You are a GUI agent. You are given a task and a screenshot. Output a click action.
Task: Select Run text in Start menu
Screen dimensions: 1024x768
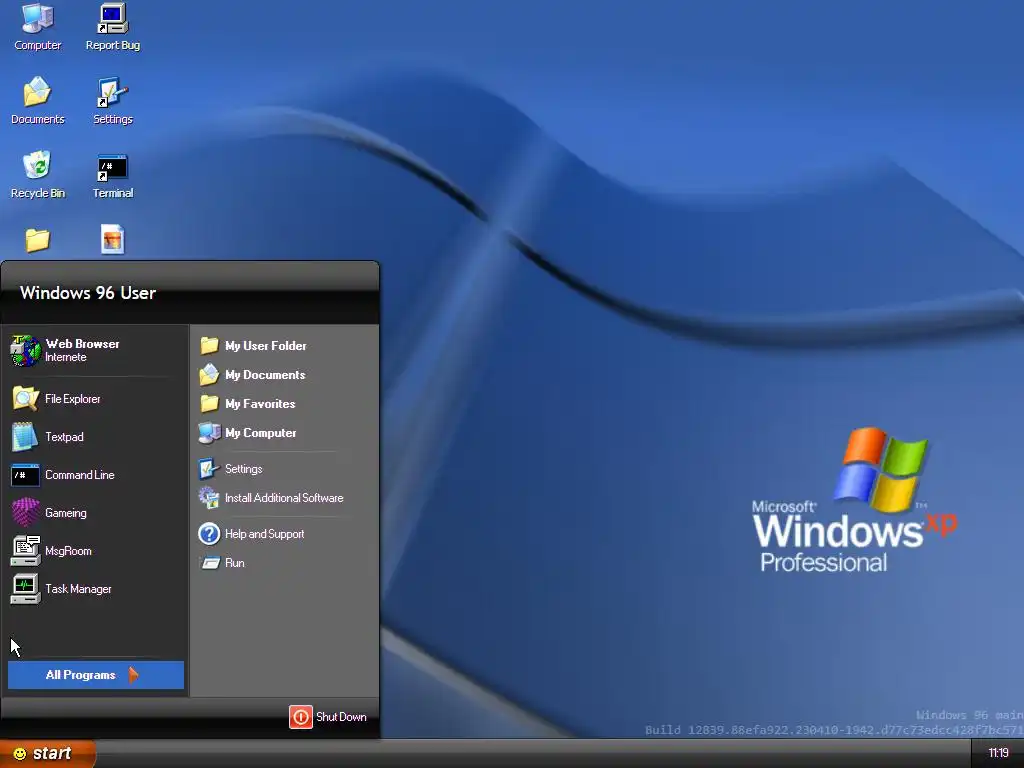234,563
